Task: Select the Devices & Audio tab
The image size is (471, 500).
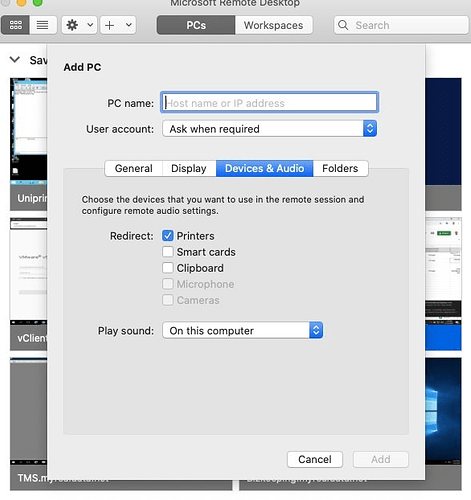Action: [x=265, y=168]
